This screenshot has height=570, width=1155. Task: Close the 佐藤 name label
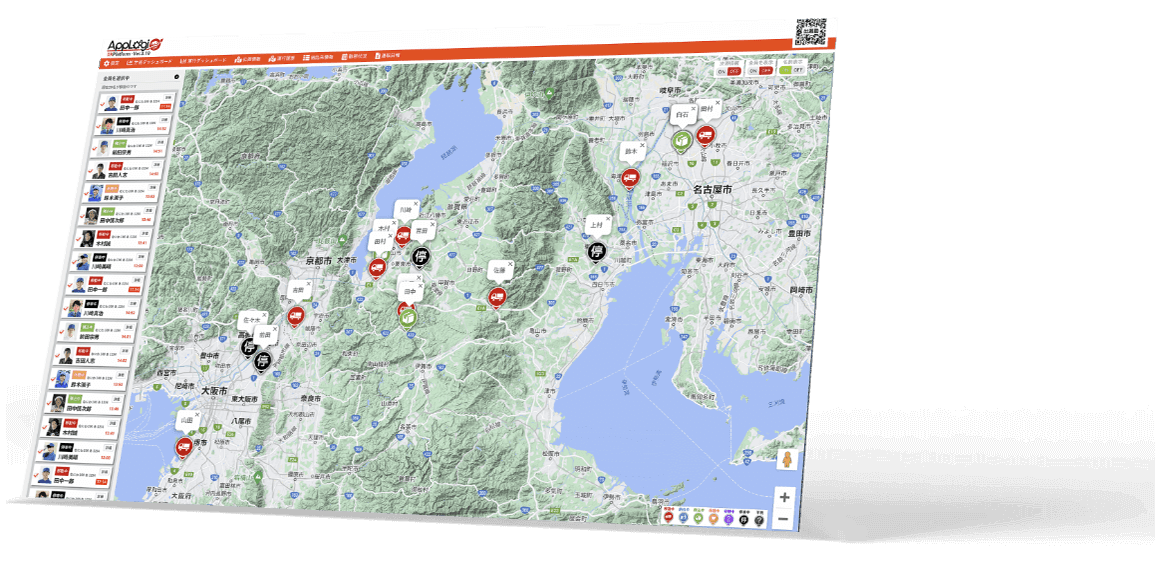point(509,264)
